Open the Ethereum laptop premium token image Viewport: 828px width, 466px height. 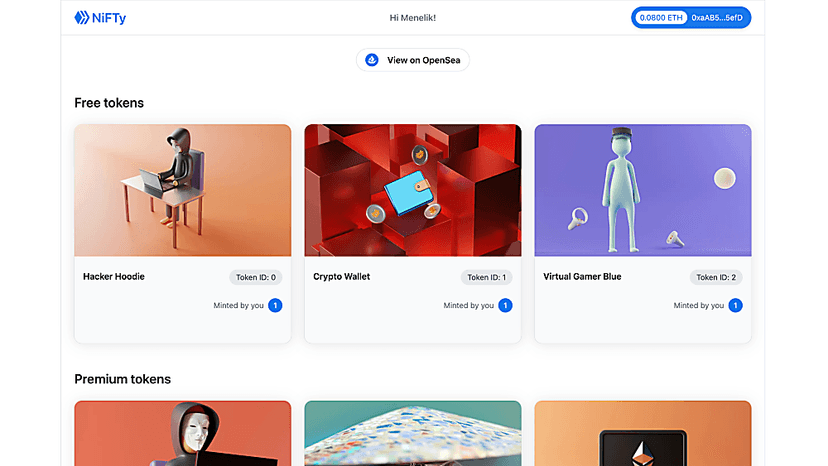643,434
